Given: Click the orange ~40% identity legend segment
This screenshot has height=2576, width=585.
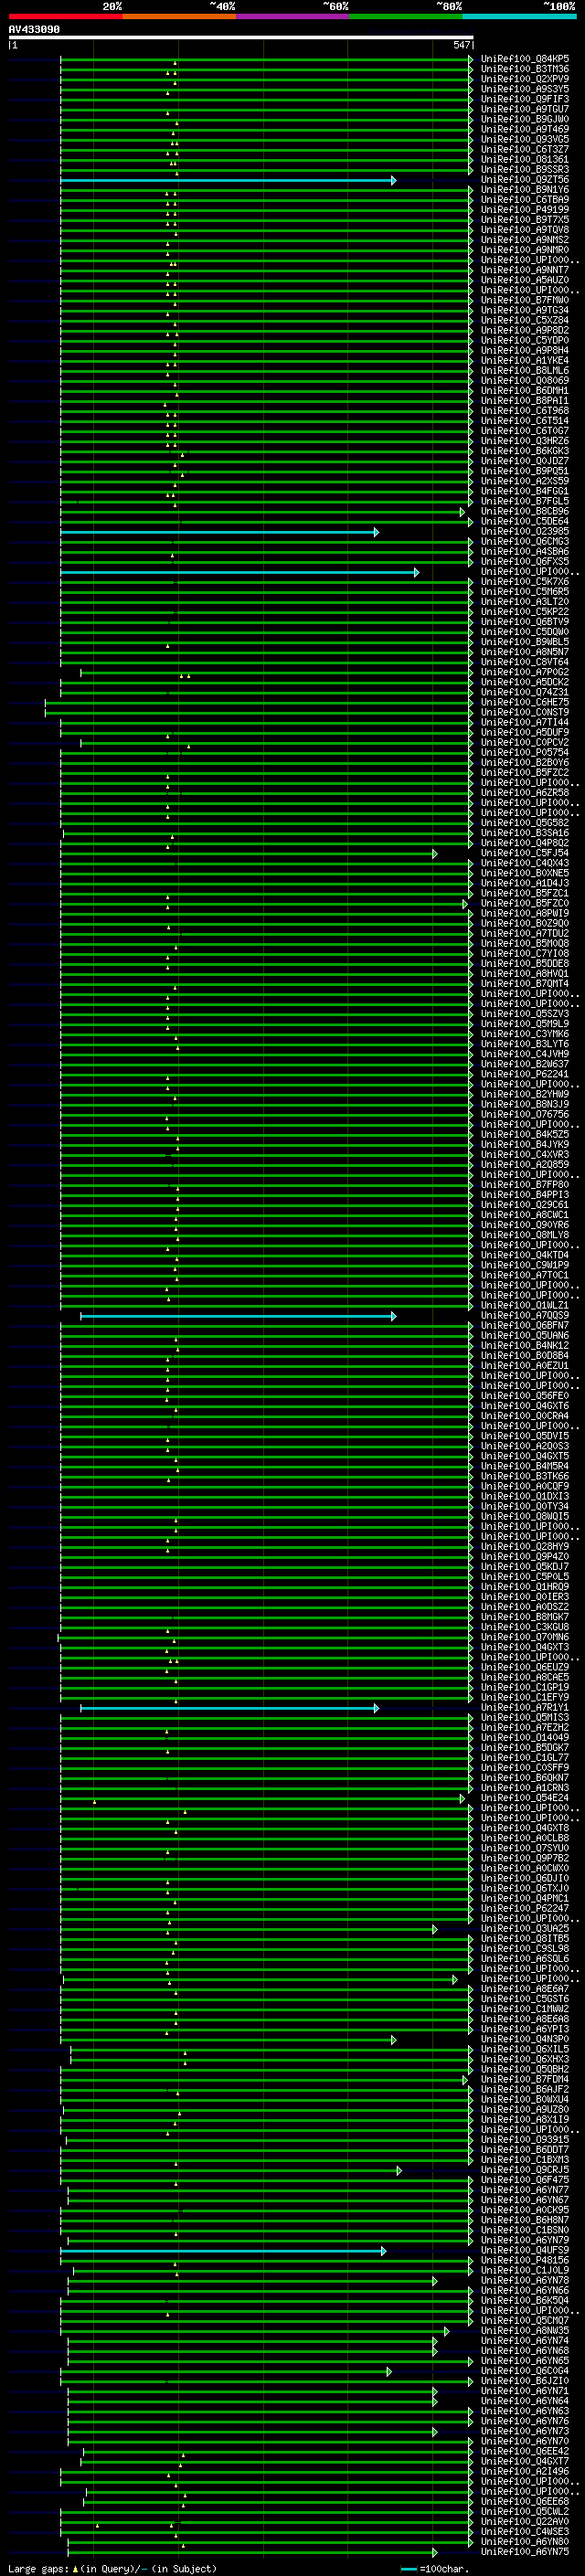Looking at the screenshot, I should point(179,16).
